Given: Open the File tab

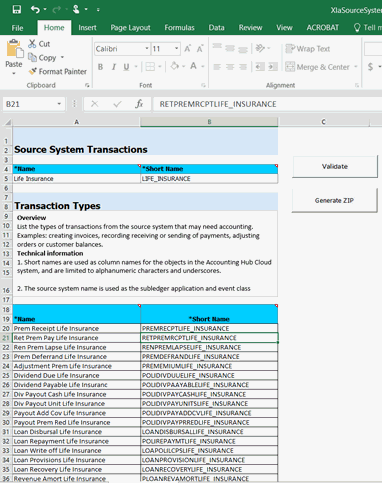Looking at the screenshot, I should coord(17,28).
